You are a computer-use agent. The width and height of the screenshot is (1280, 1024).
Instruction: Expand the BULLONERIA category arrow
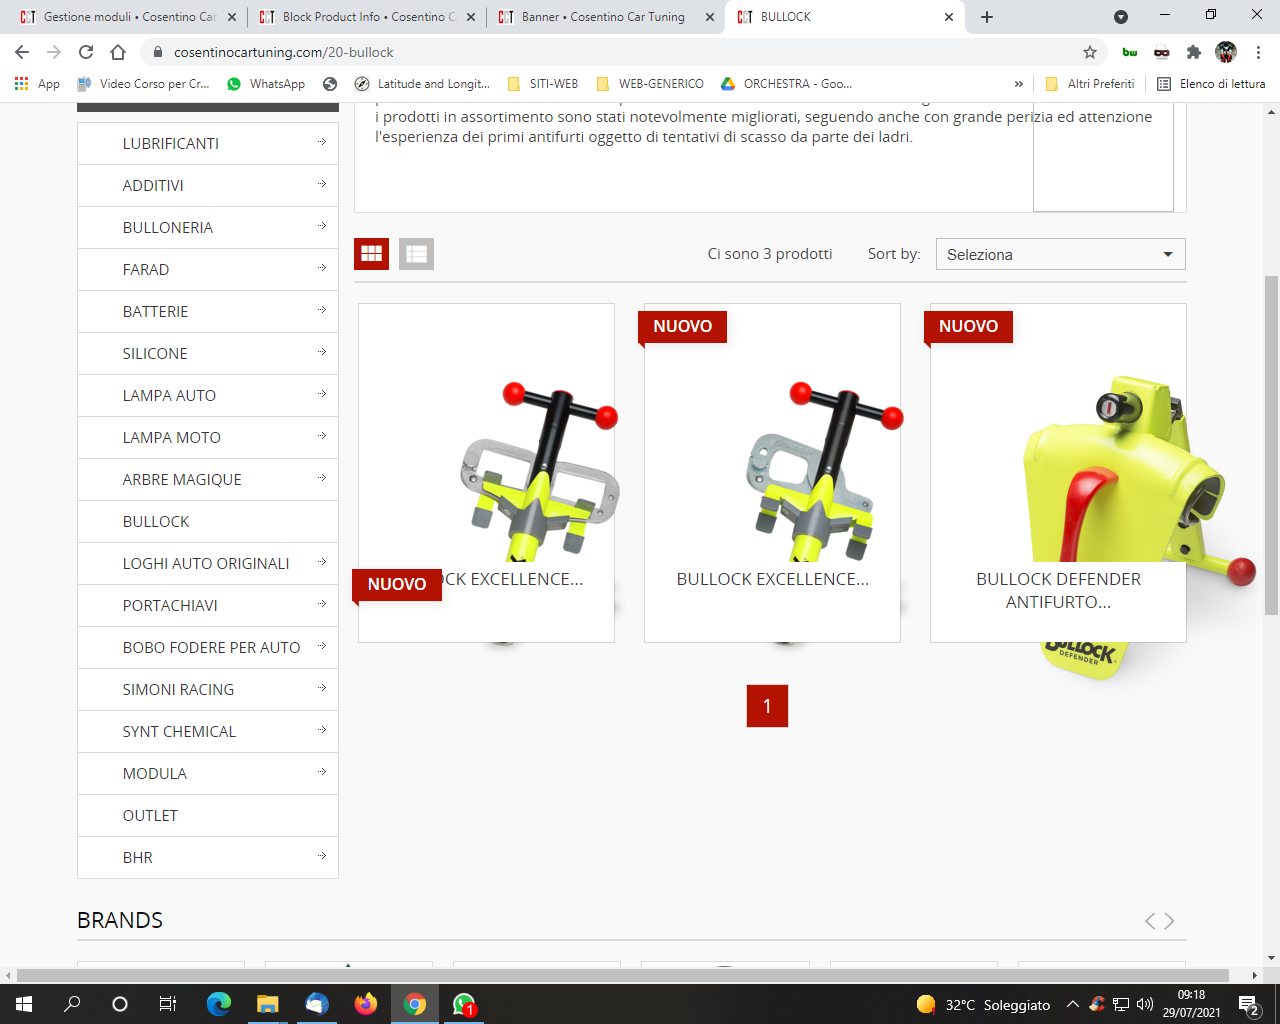[x=322, y=226]
